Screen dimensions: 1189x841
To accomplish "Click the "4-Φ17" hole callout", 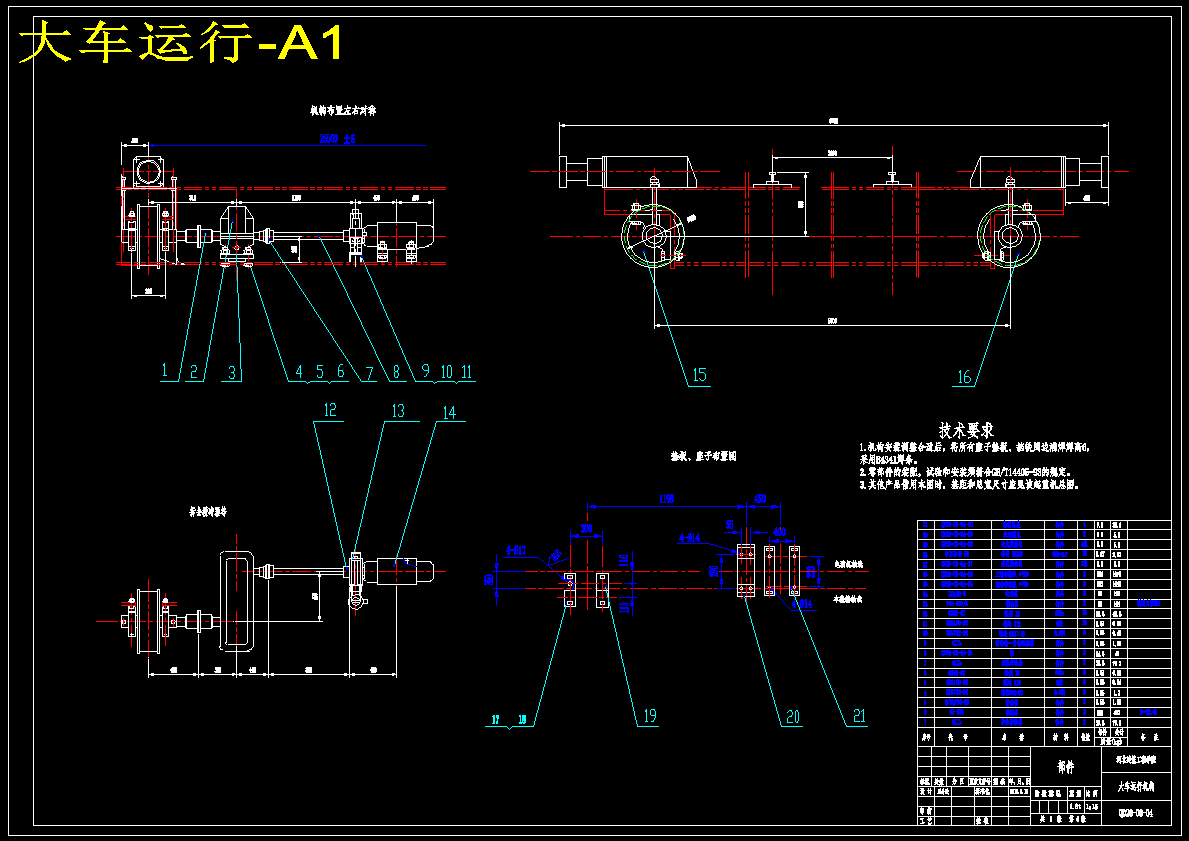I will point(515,551).
